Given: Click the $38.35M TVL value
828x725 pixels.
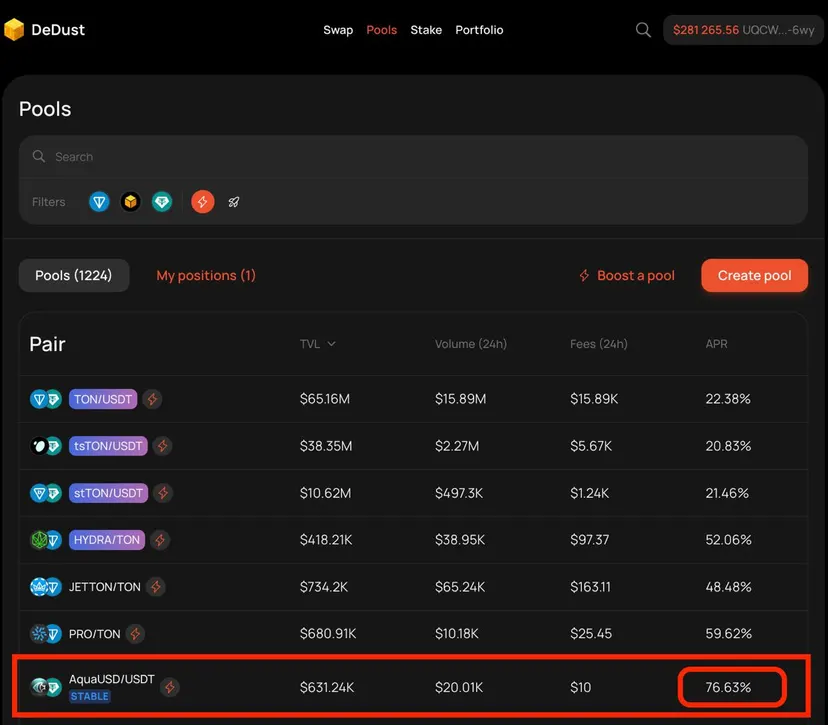Looking at the screenshot, I should click(326, 446).
